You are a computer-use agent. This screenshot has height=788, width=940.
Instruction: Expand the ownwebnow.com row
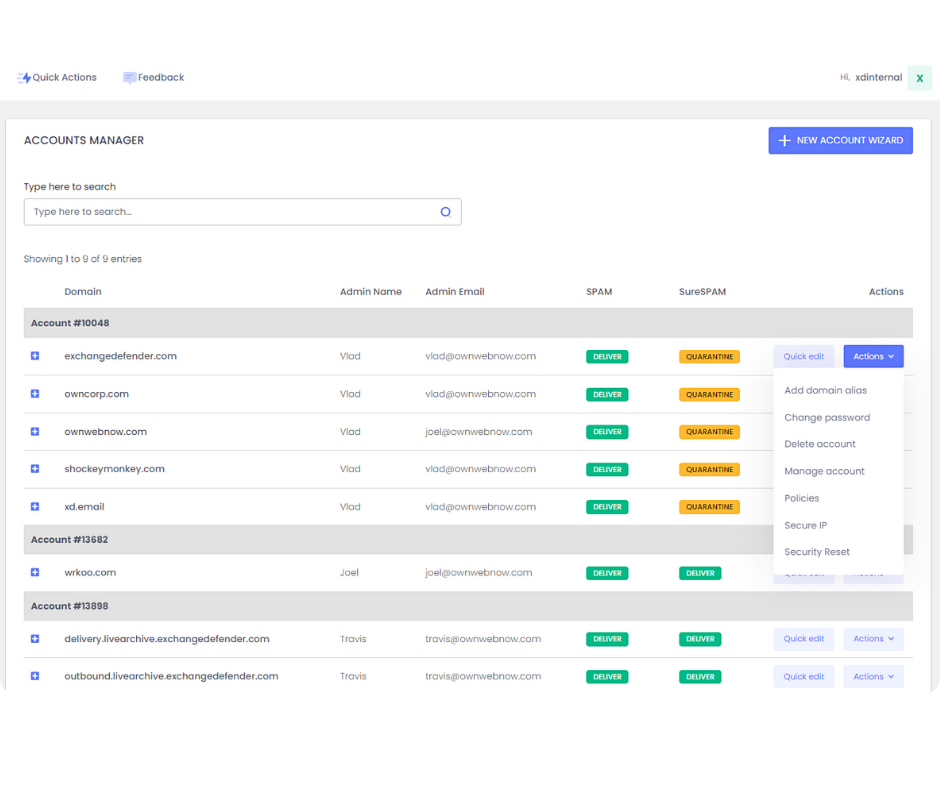tap(35, 432)
